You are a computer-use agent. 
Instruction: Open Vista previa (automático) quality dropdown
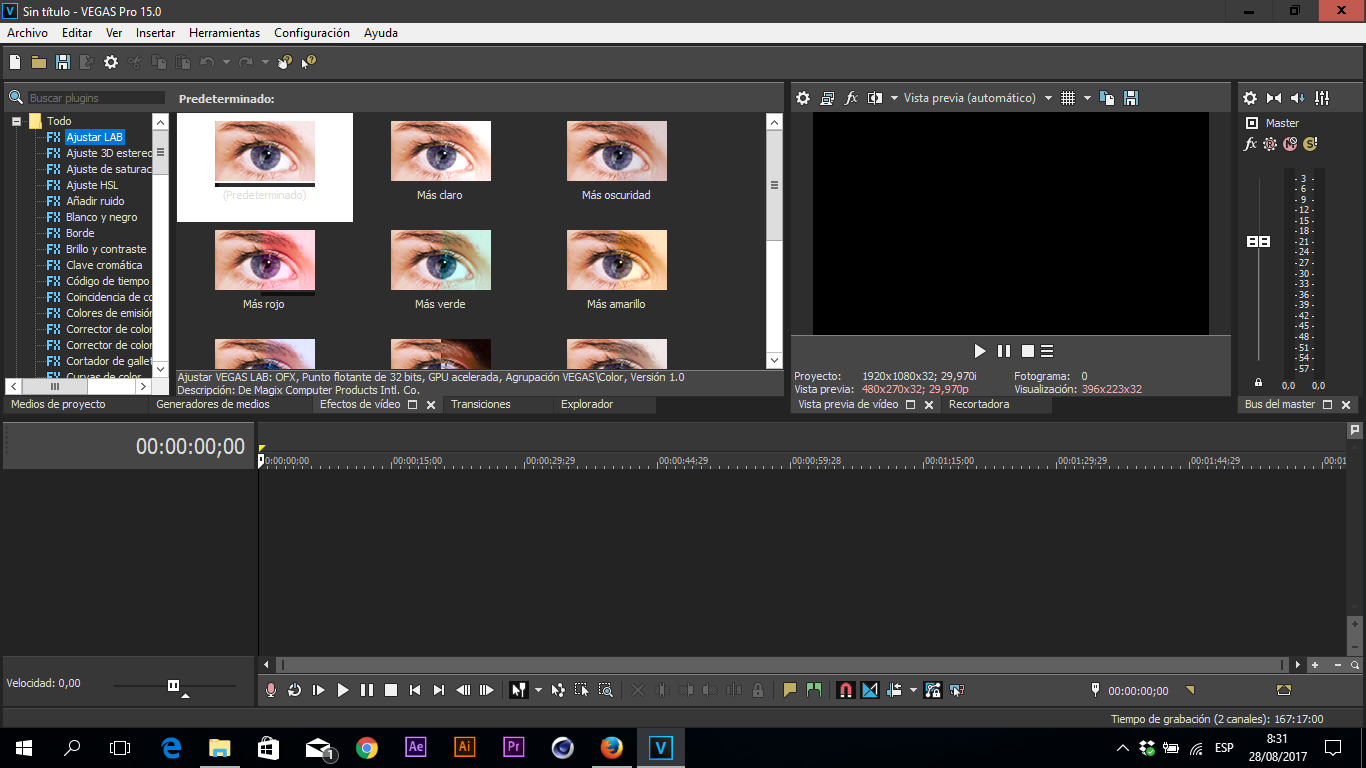[1048, 98]
